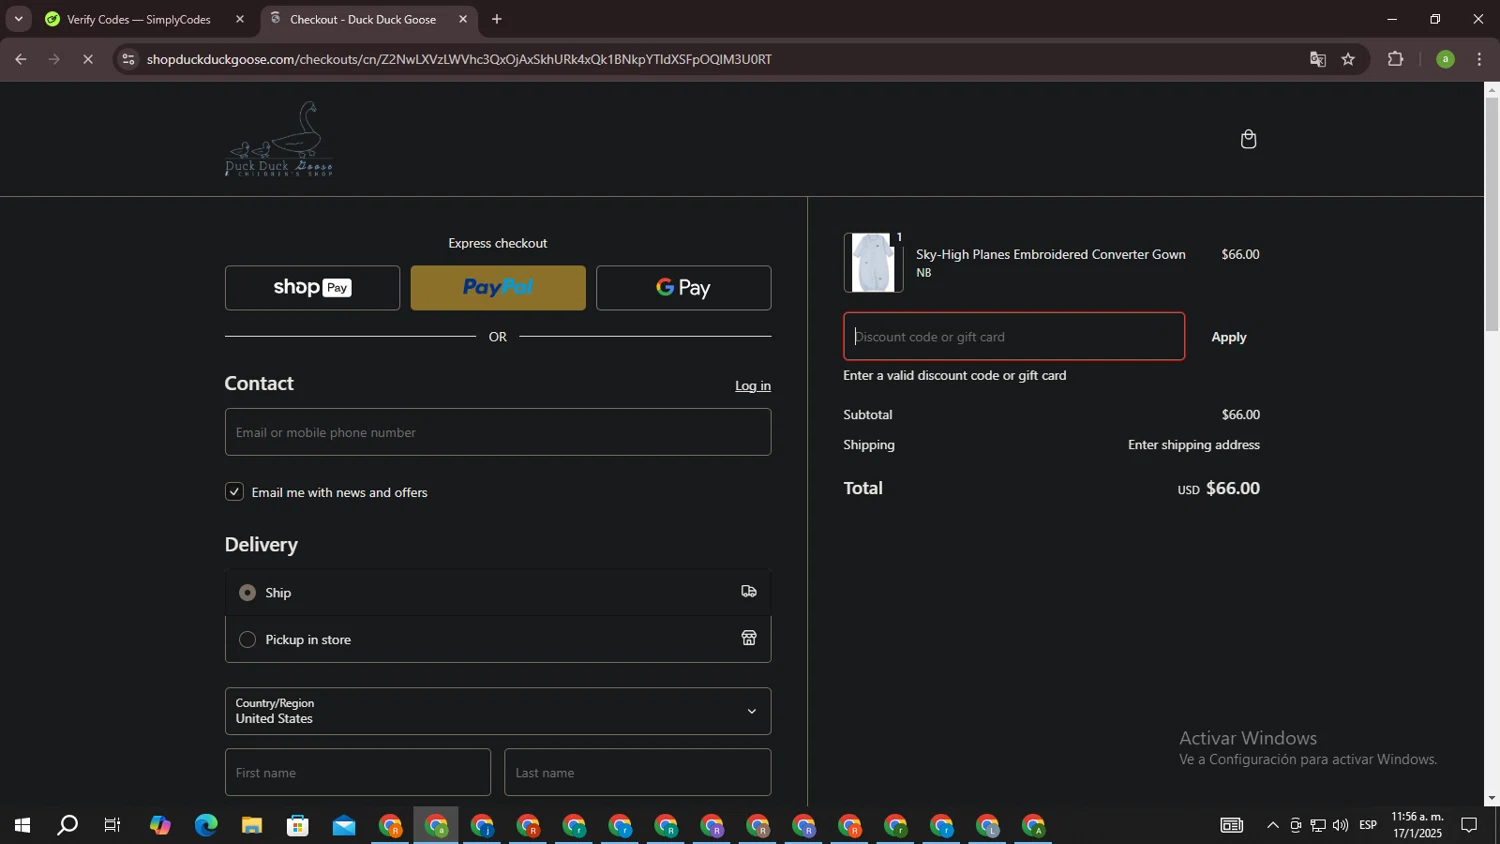
Task: Go back to the previous page
Action: click(20, 59)
